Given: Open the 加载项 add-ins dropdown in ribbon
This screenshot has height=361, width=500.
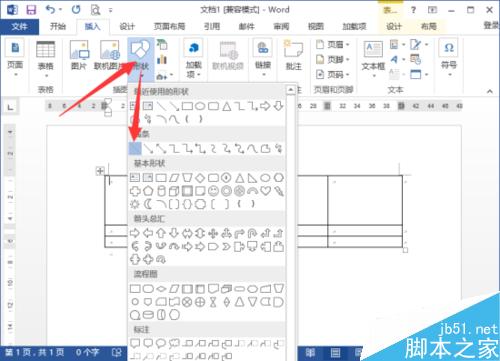Looking at the screenshot, I should 193,59.
